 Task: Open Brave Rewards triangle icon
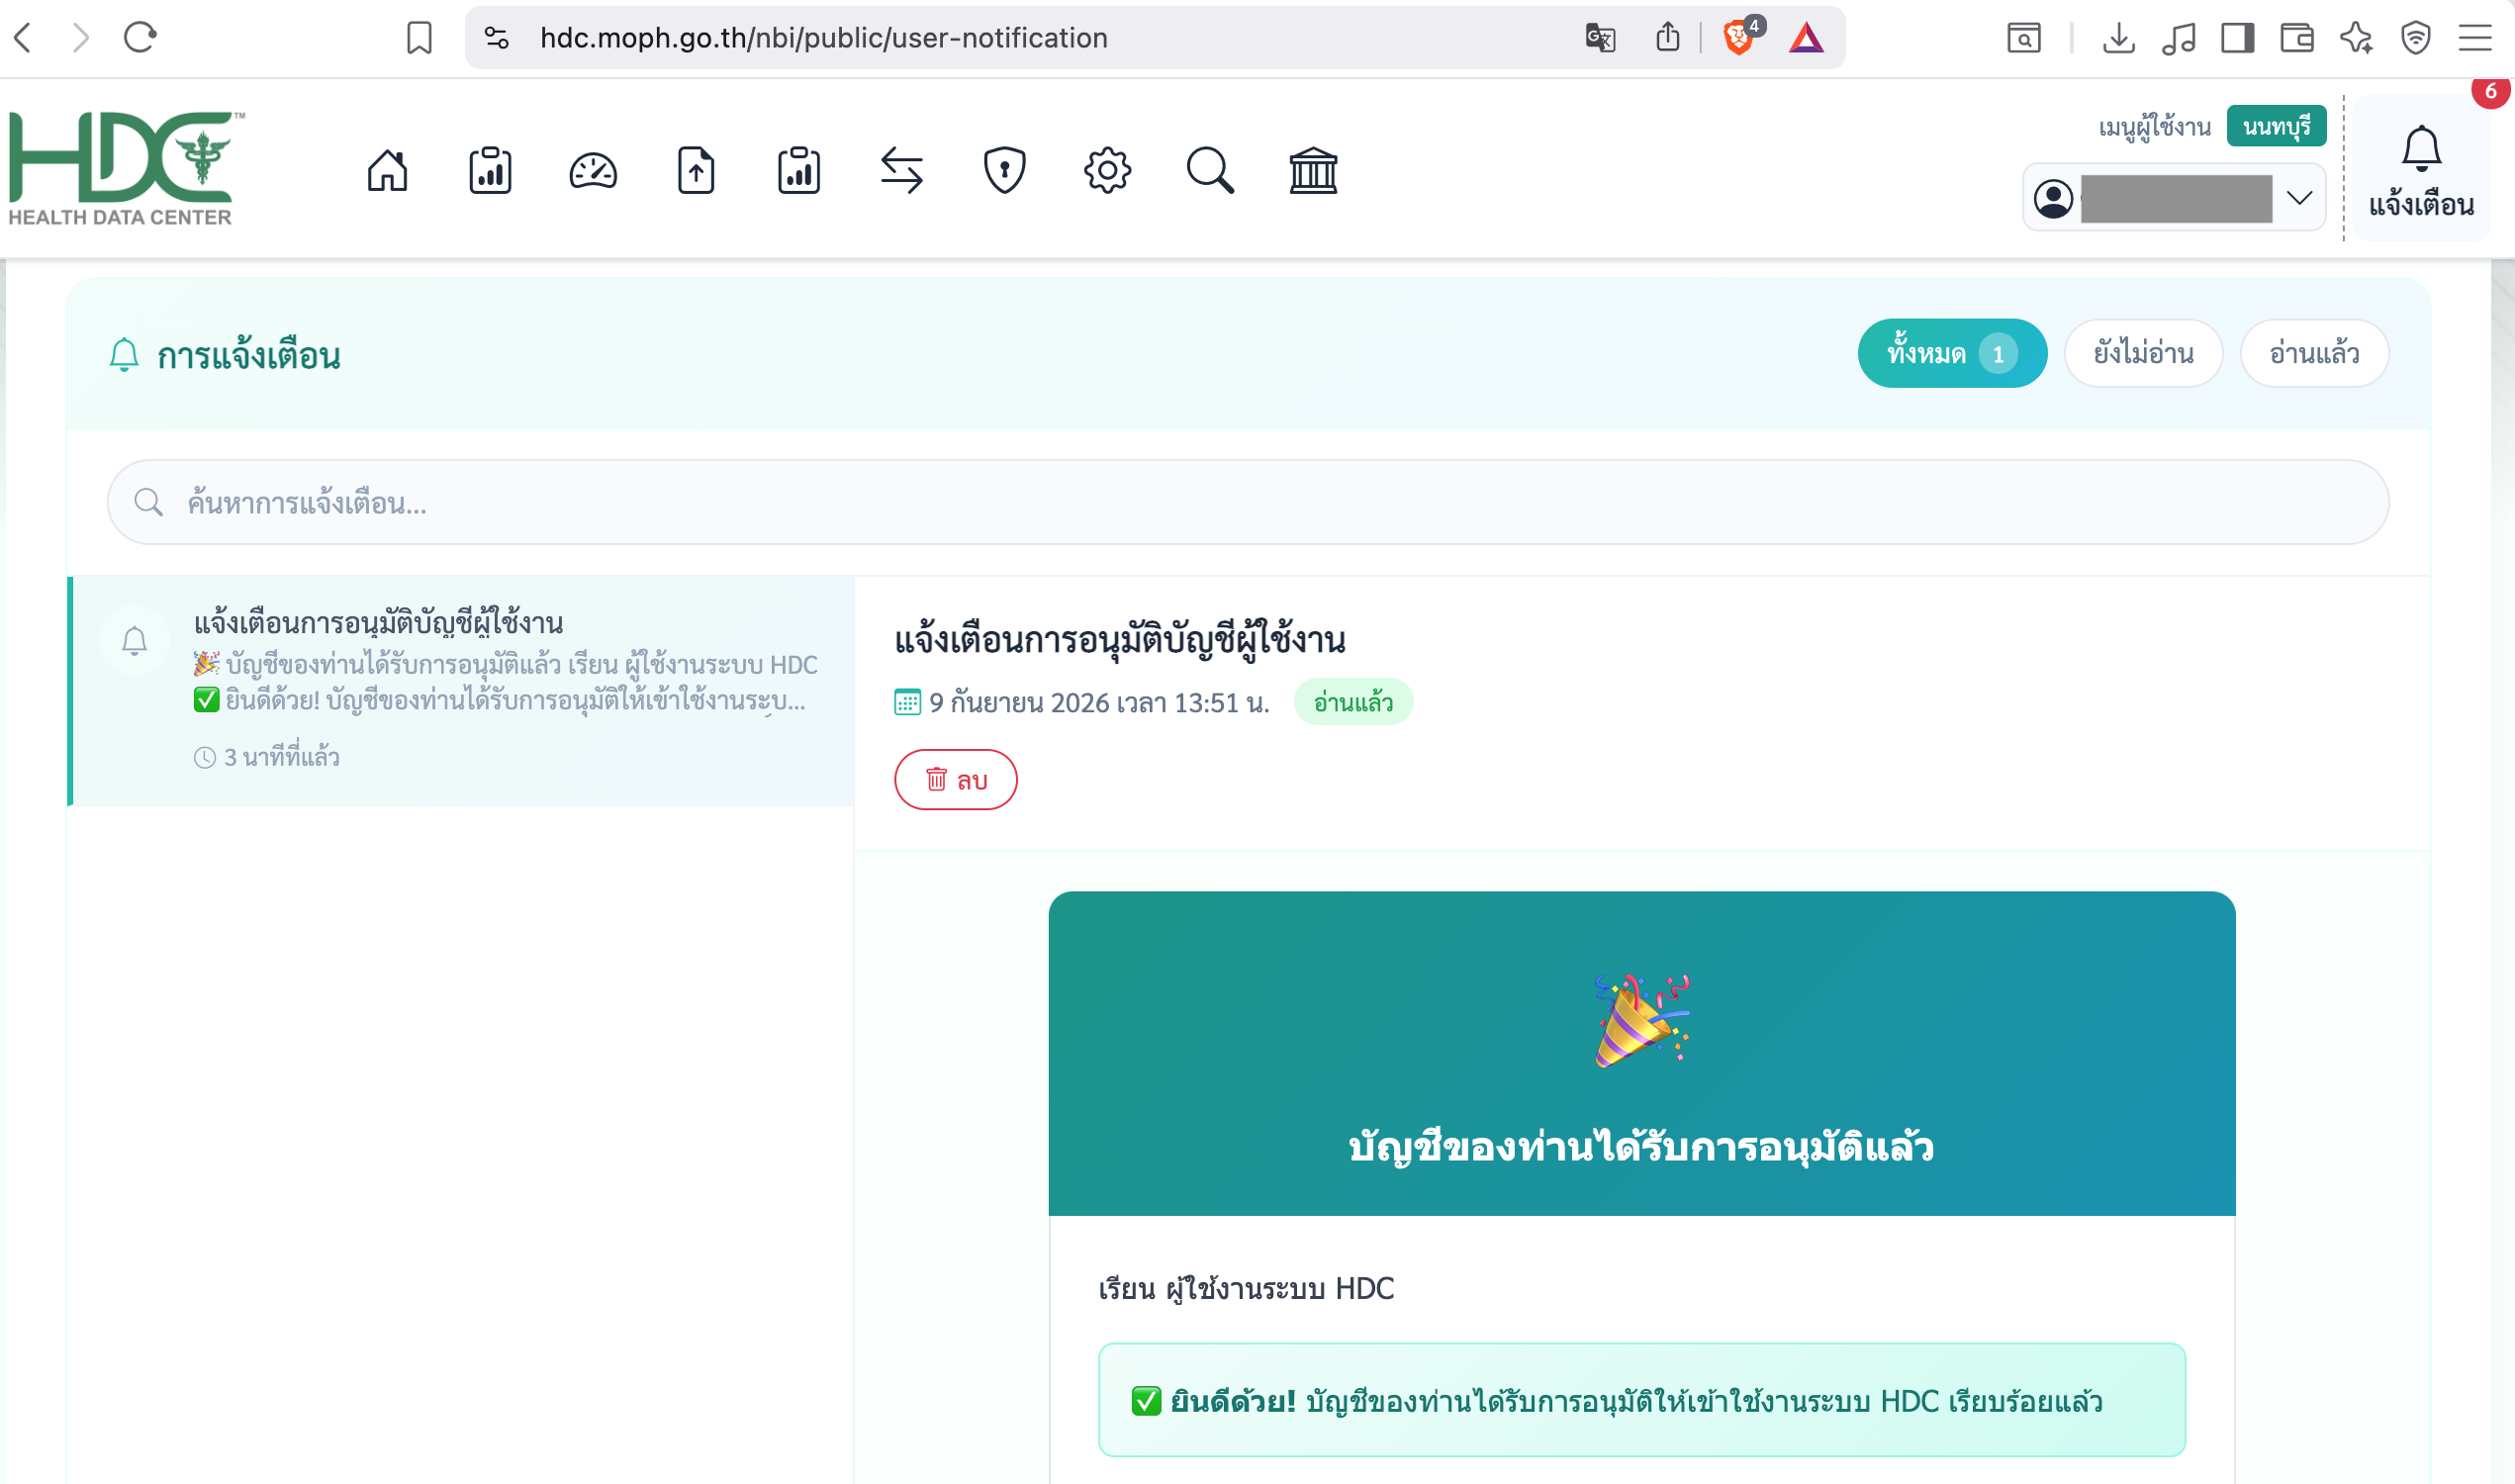(1806, 38)
